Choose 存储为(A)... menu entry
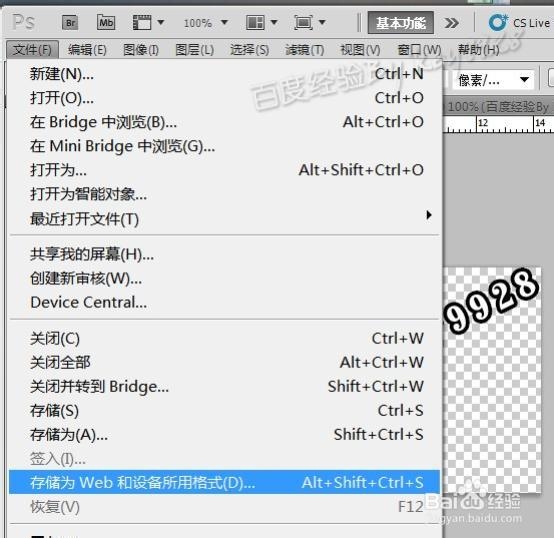The width and height of the screenshot is (554, 538). pyautogui.click(x=224, y=434)
